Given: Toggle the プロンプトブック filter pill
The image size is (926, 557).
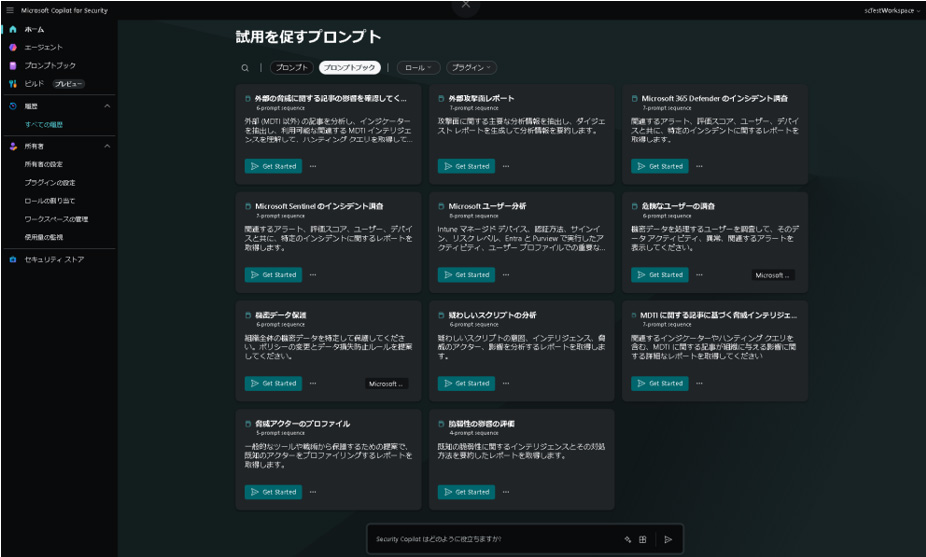Looking at the screenshot, I should [x=350, y=68].
